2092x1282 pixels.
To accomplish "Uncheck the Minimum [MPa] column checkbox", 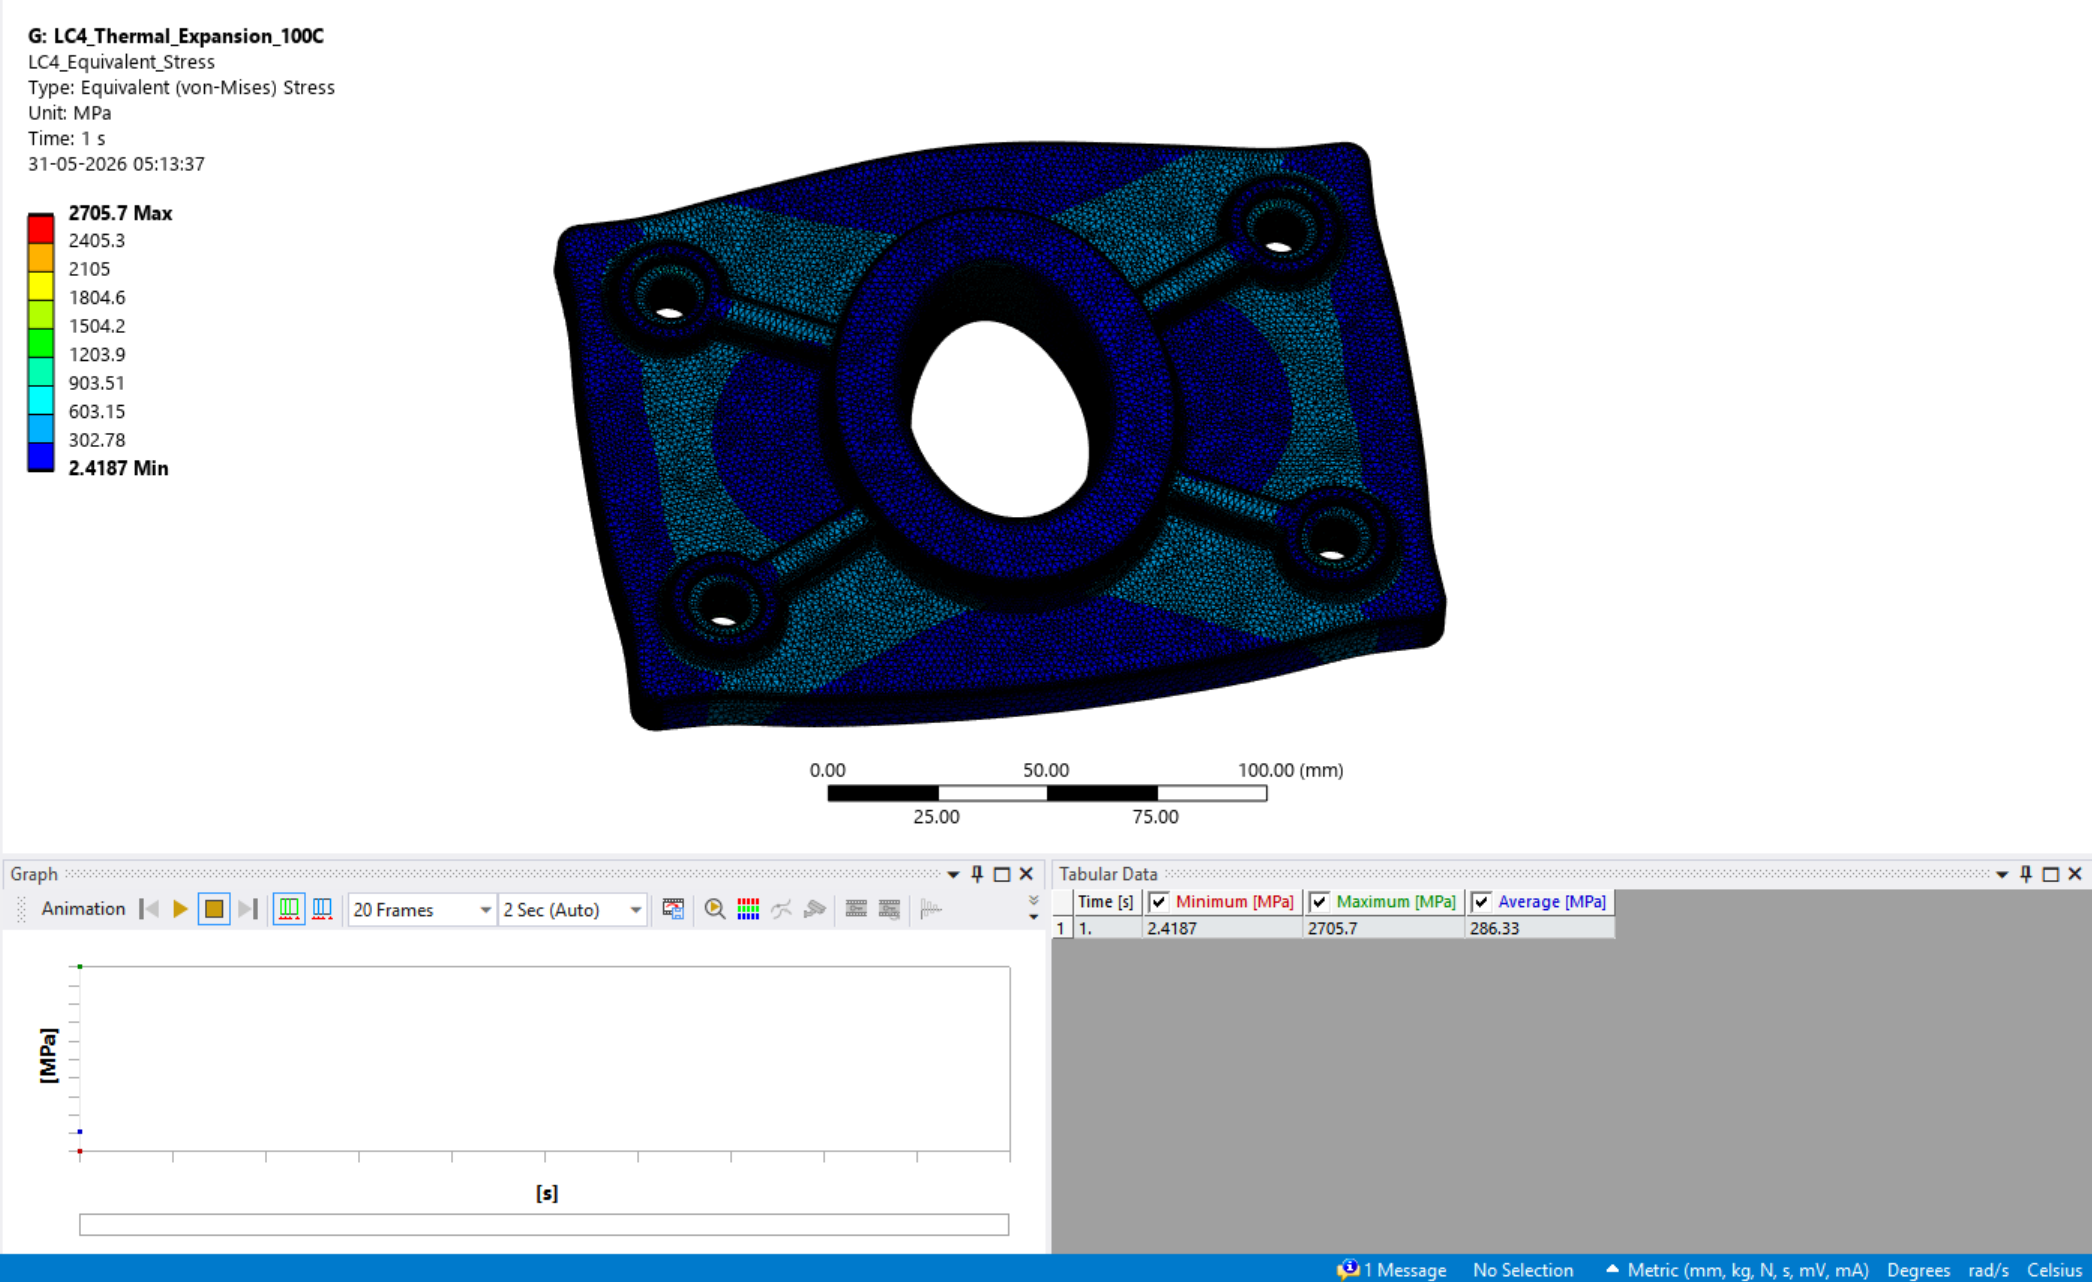I will 1159,902.
